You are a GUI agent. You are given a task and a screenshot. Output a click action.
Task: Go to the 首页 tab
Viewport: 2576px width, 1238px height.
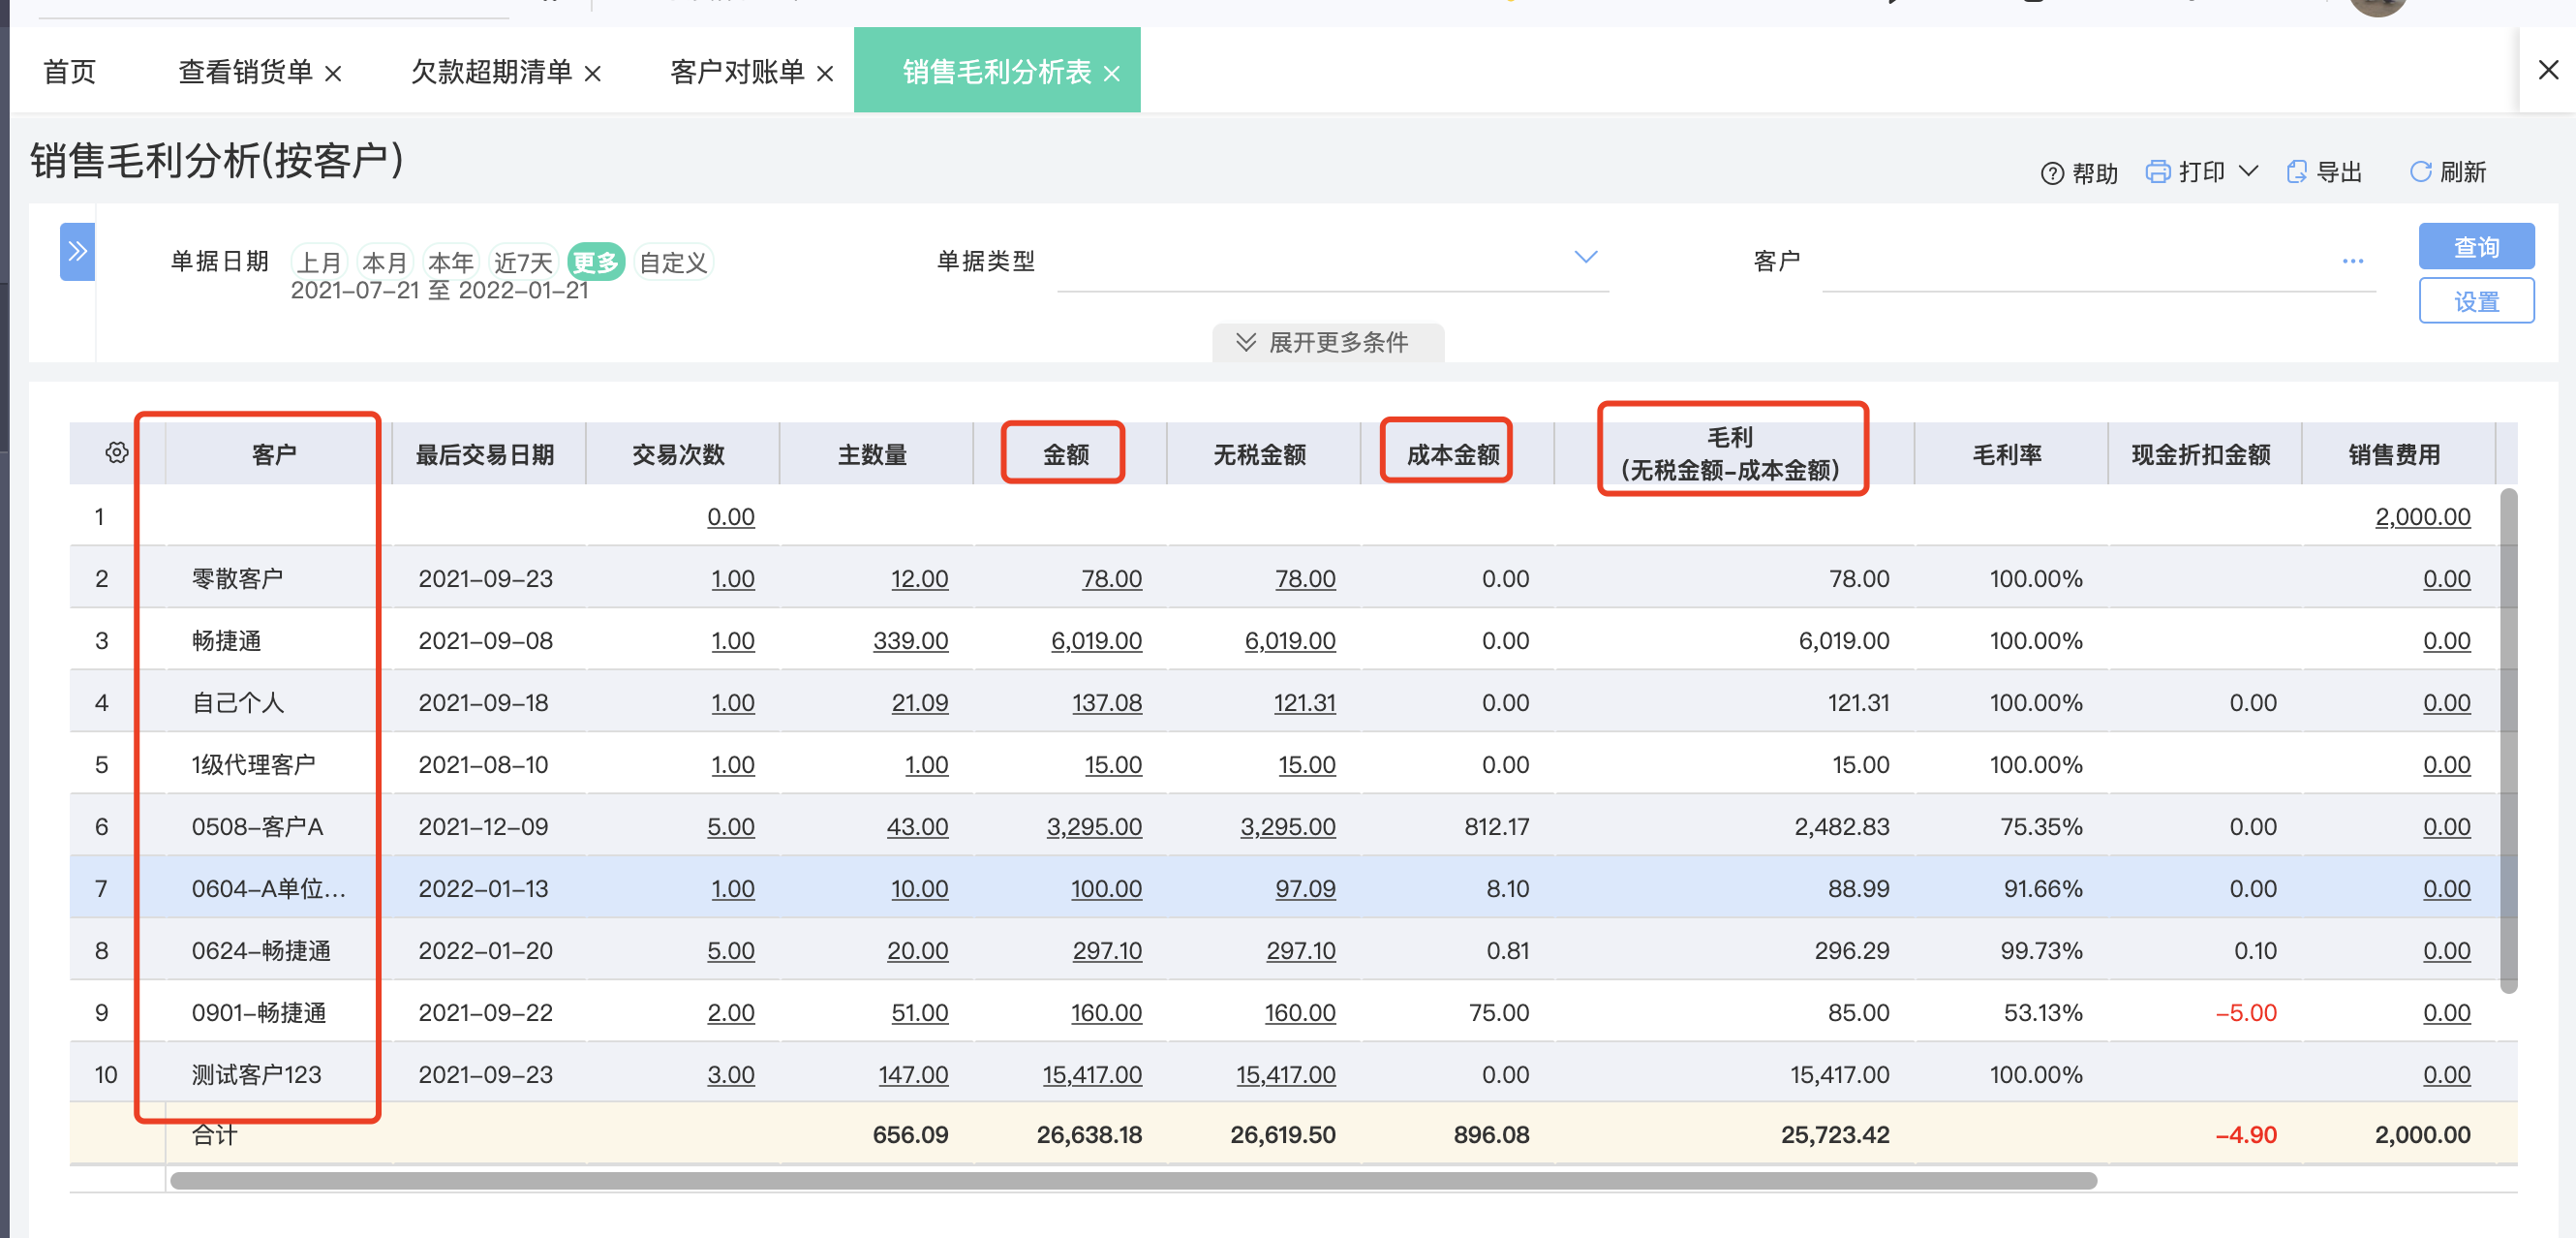point(69,72)
